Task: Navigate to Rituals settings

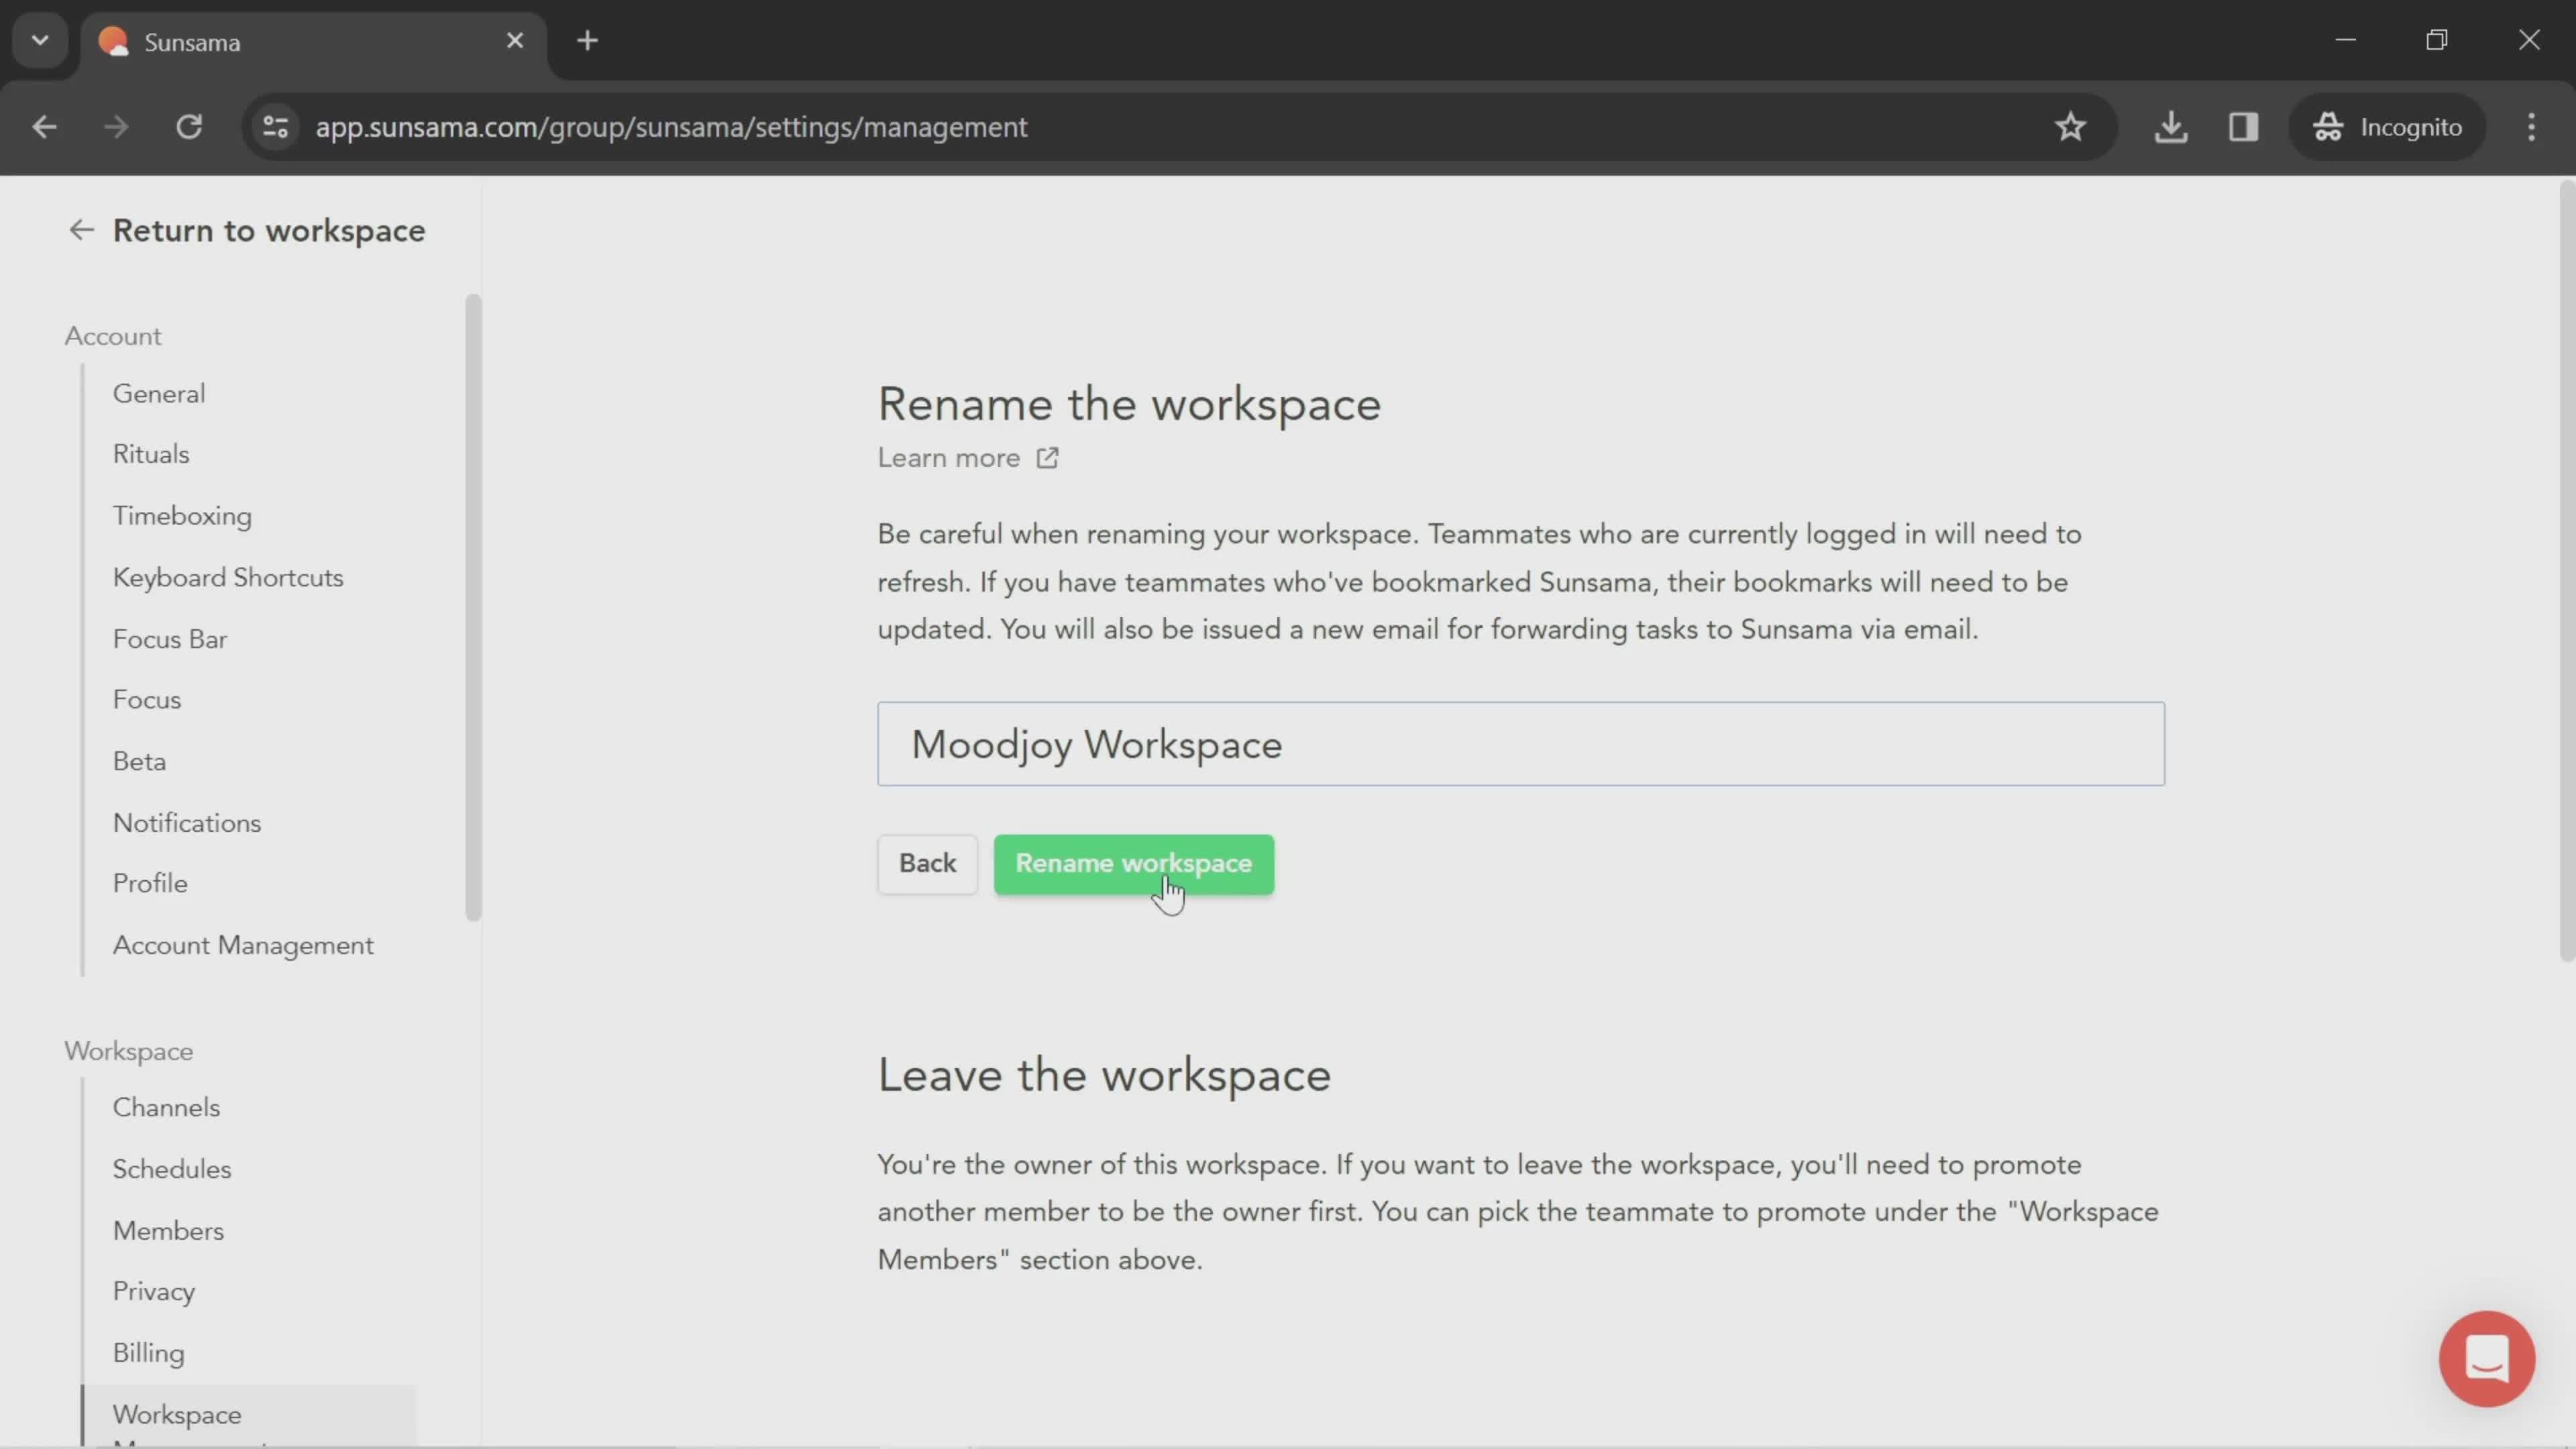Action: pyautogui.click(x=150, y=453)
